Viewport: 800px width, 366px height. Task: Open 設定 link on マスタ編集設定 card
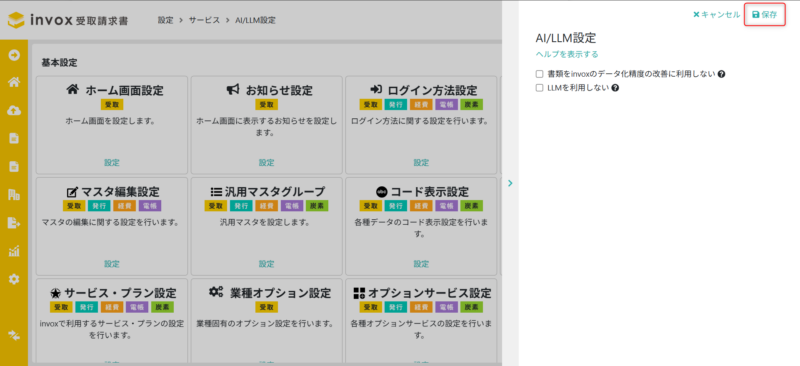pos(112,264)
